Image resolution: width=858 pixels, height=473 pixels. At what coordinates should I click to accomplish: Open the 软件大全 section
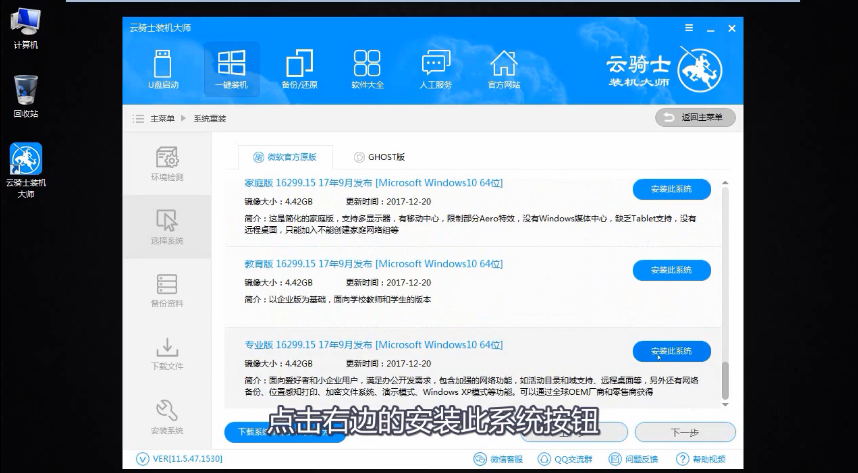[367, 70]
